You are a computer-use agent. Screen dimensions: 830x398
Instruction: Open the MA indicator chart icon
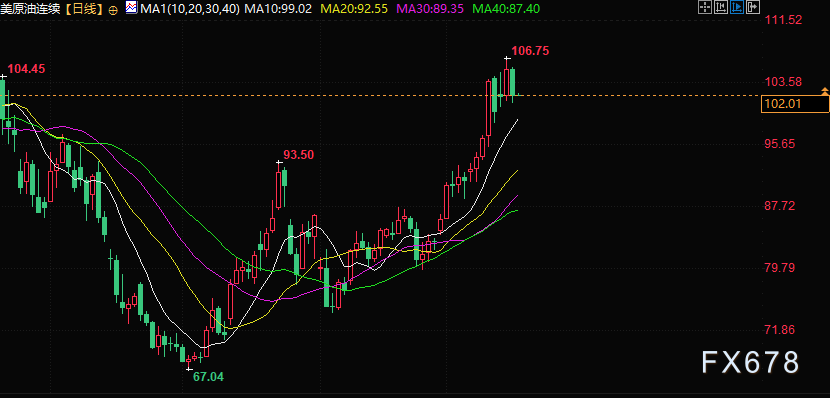click(131, 7)
